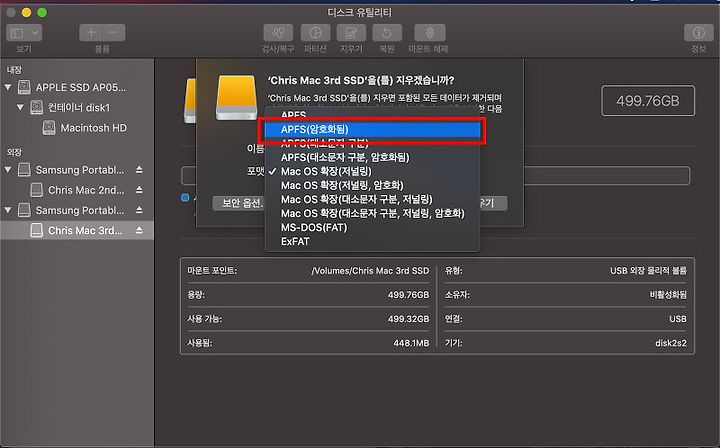Click the 499.76GB capacity box
Screen dimensions: 720x448
(x=648, y=101)
